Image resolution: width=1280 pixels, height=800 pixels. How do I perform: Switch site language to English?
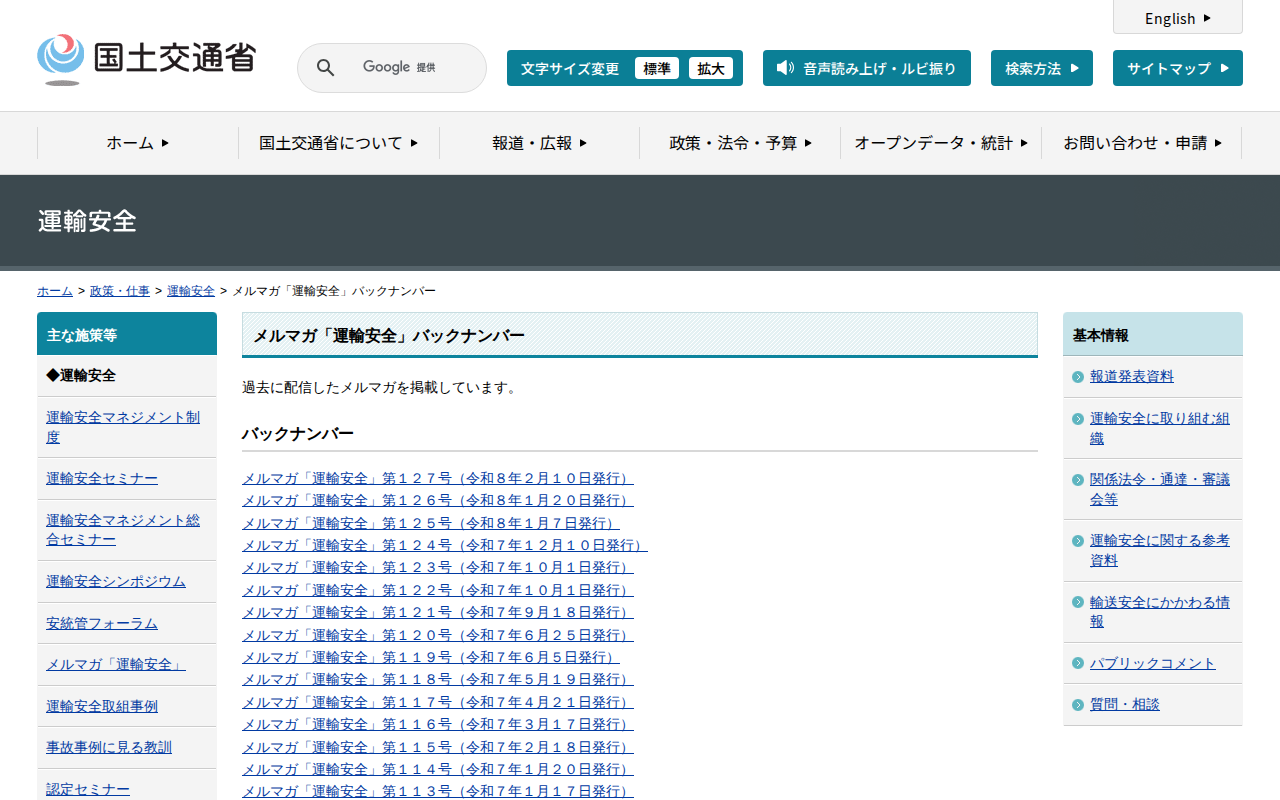(x=1177, y=18)
